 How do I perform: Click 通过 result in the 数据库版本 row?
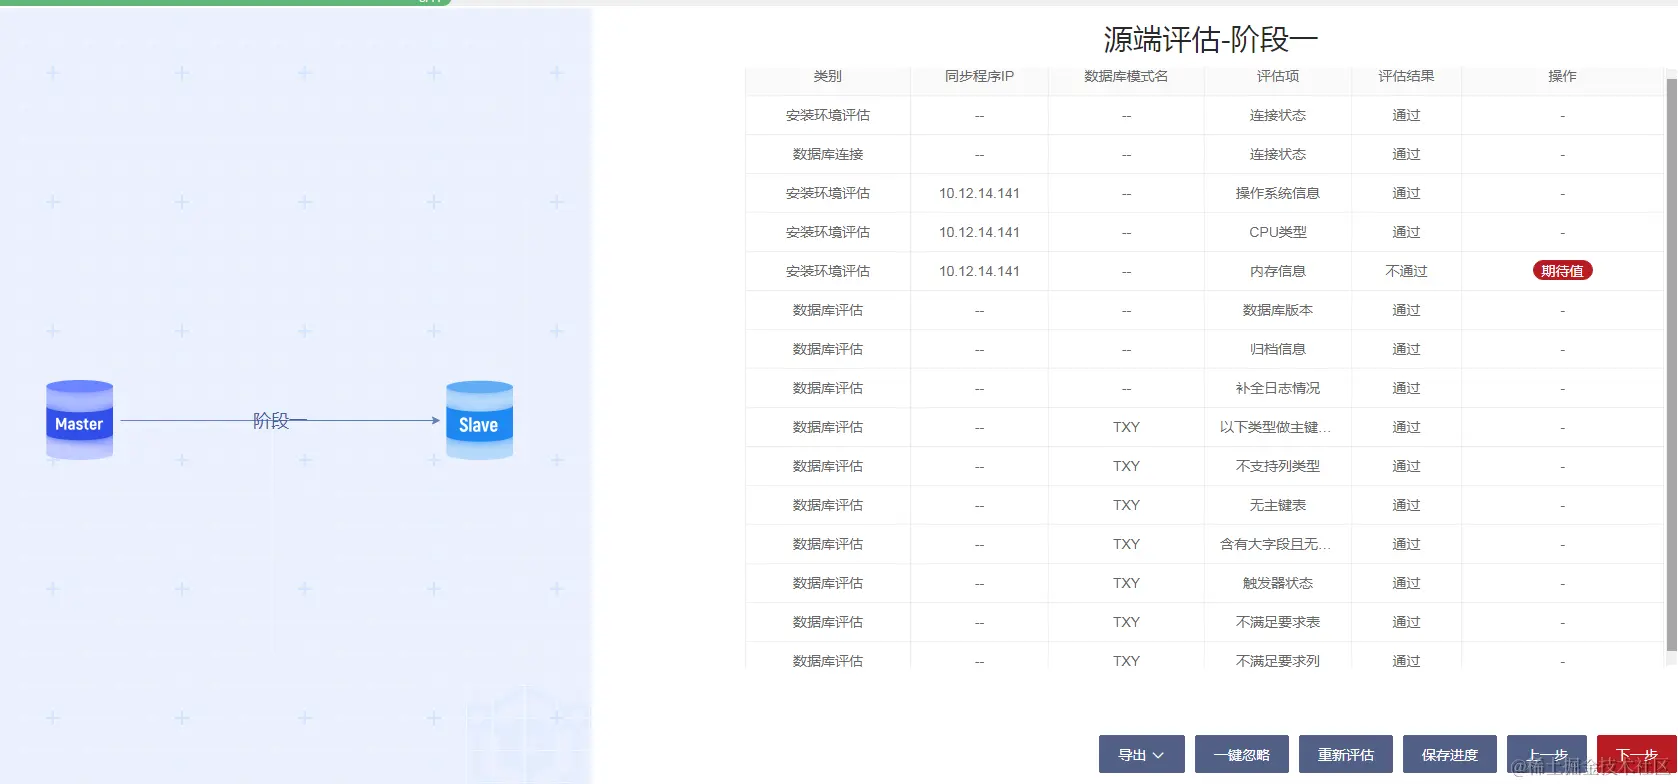(1406, 310)
